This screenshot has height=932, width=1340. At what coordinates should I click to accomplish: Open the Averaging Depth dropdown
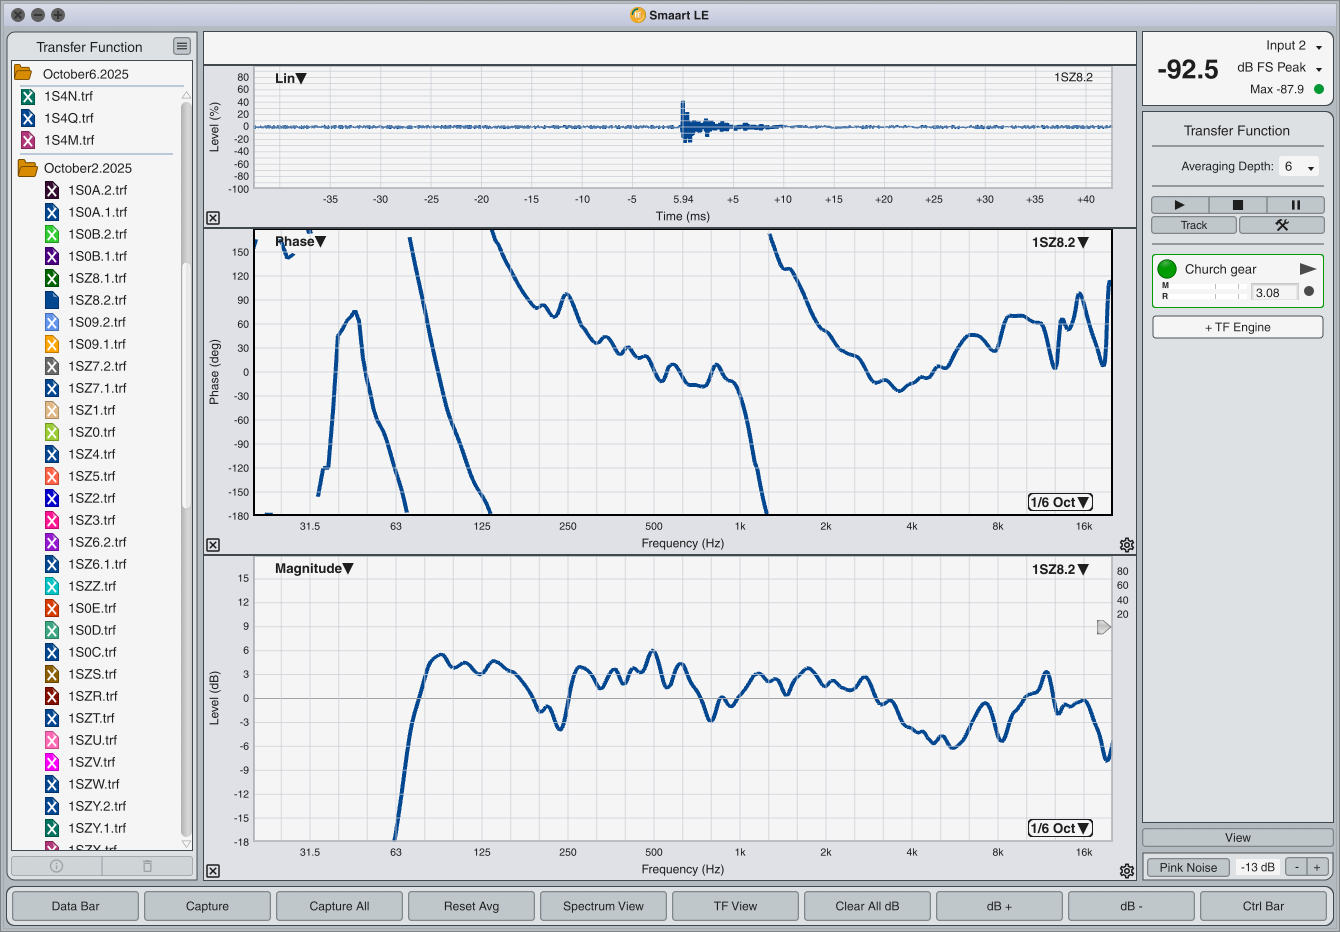pyautogui.click(x=1299, y=167)
